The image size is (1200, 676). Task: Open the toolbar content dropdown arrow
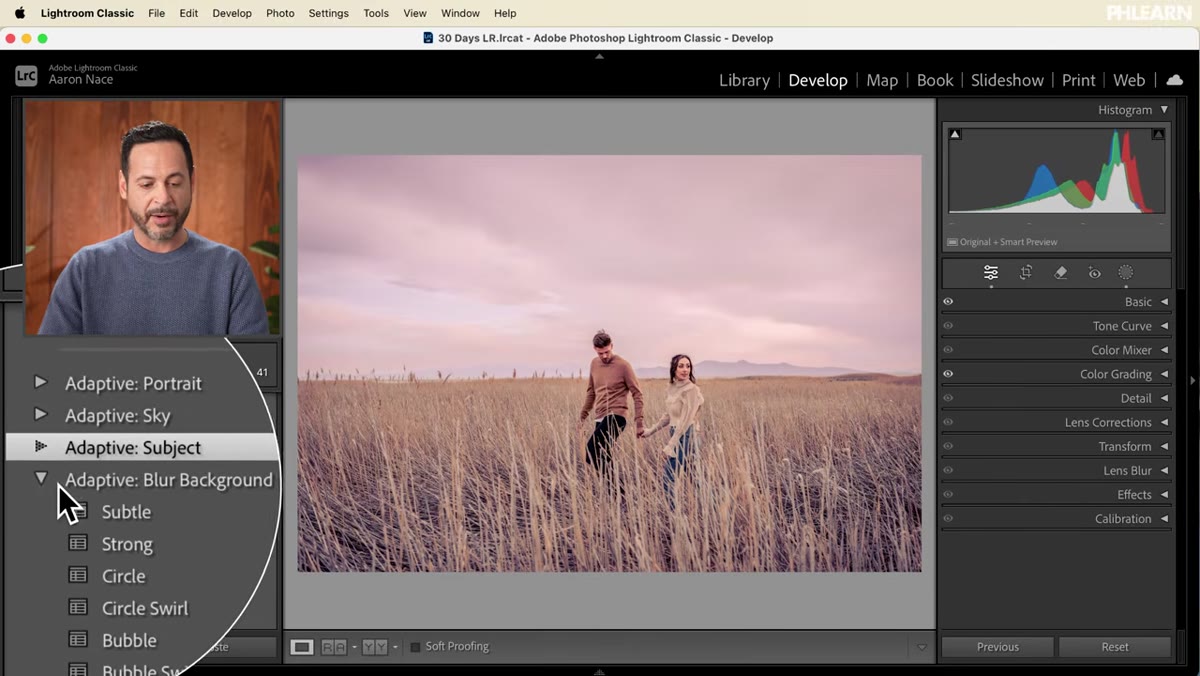[x=922, y=647]
